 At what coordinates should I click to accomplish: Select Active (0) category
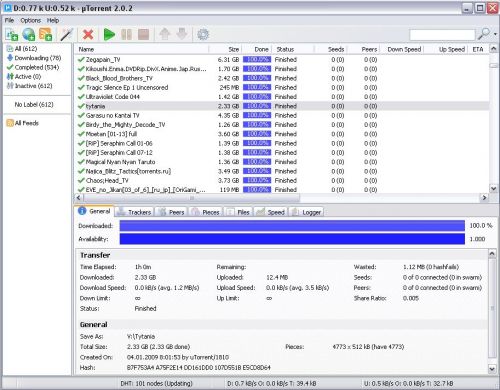click(x=24, y=77)
